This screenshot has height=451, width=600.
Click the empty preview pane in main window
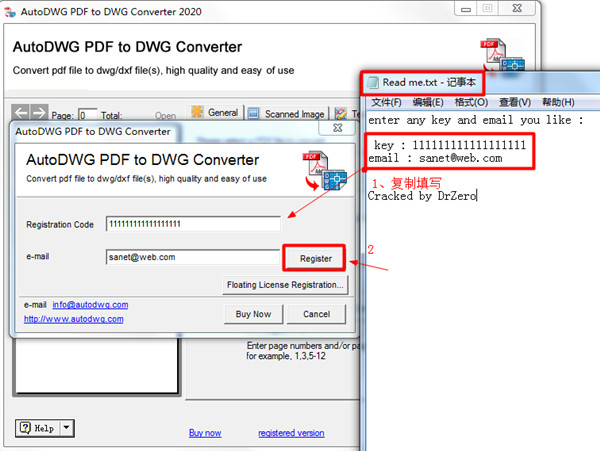pyautogui.click(x=97, y=366)
